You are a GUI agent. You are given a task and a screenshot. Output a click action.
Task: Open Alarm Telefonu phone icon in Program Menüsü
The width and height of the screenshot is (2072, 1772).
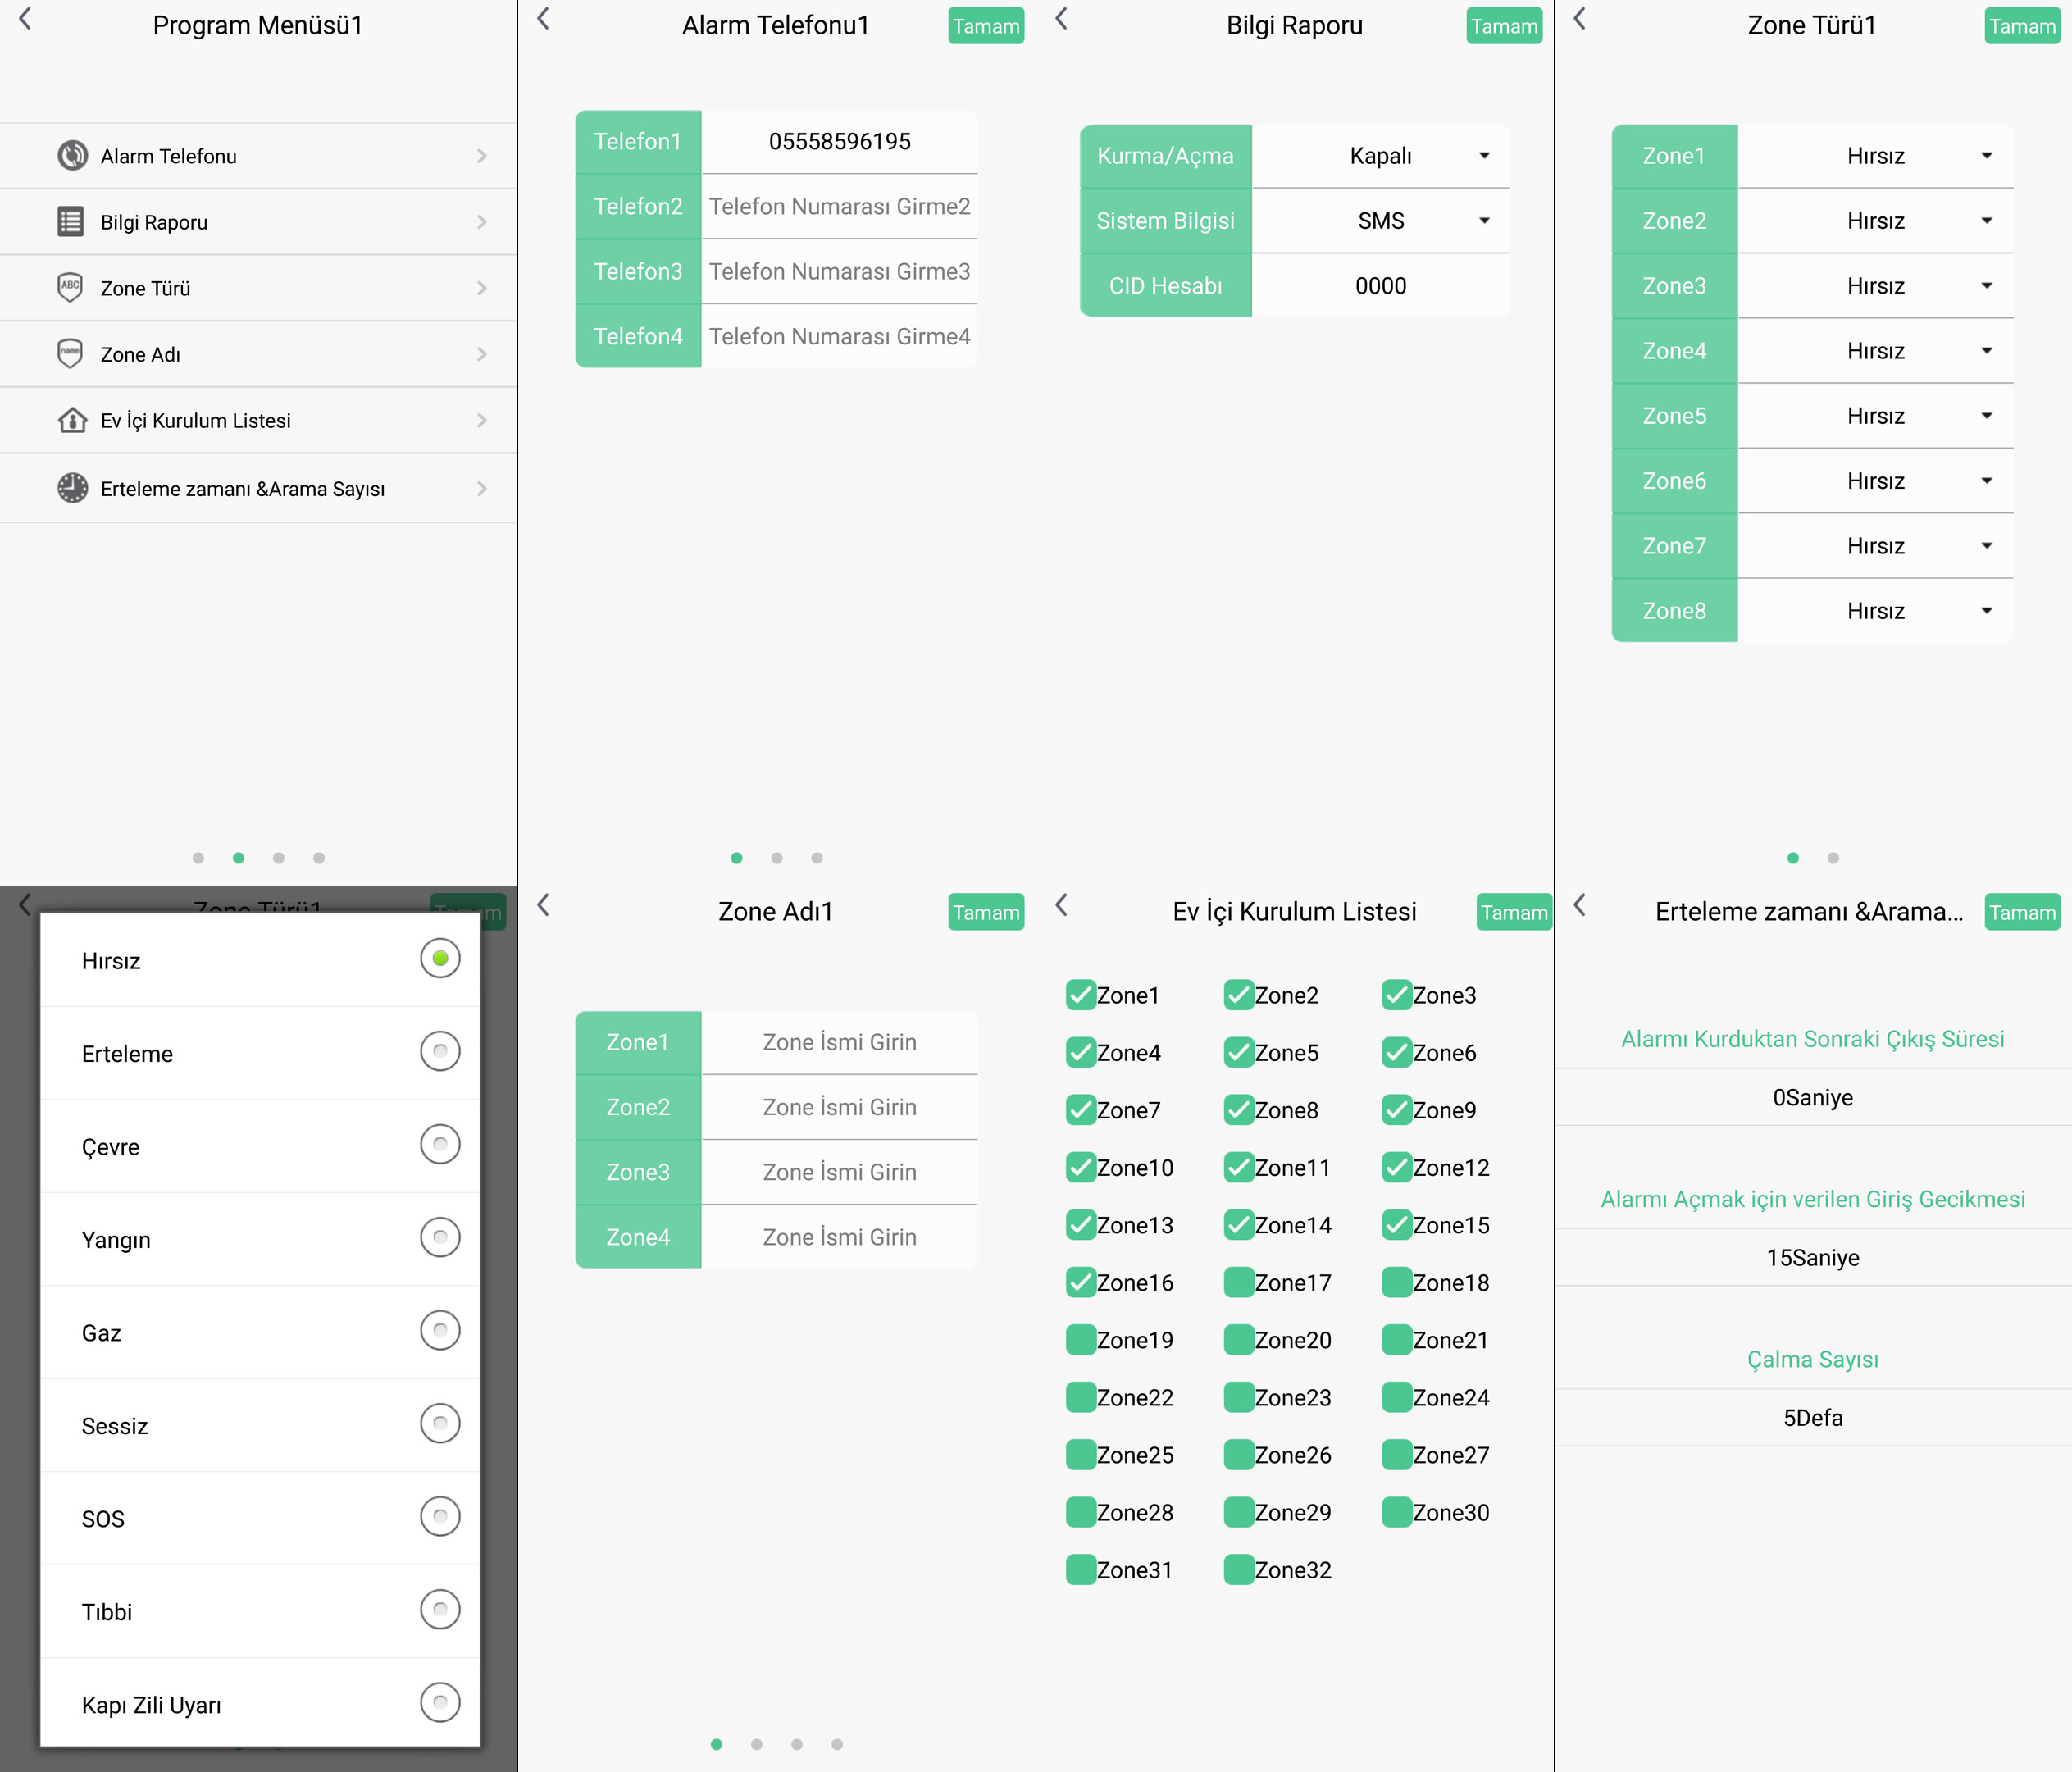[72, 155]
